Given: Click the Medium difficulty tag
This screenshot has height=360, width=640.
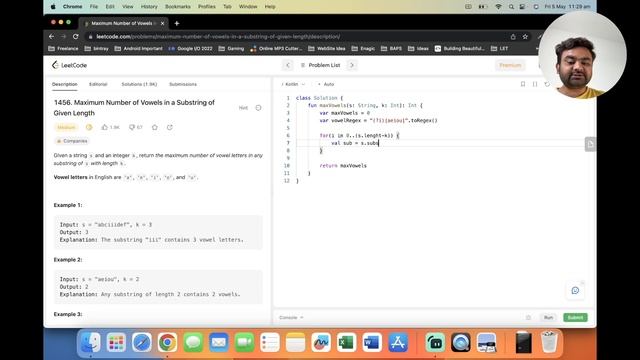Looking at the screenshot, I should pyautogui.click(x=66, y=127).
